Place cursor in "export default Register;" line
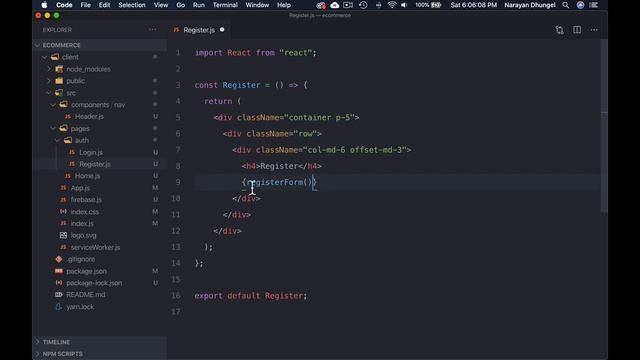The image size is (640, 360). click(x=251, y=296)
